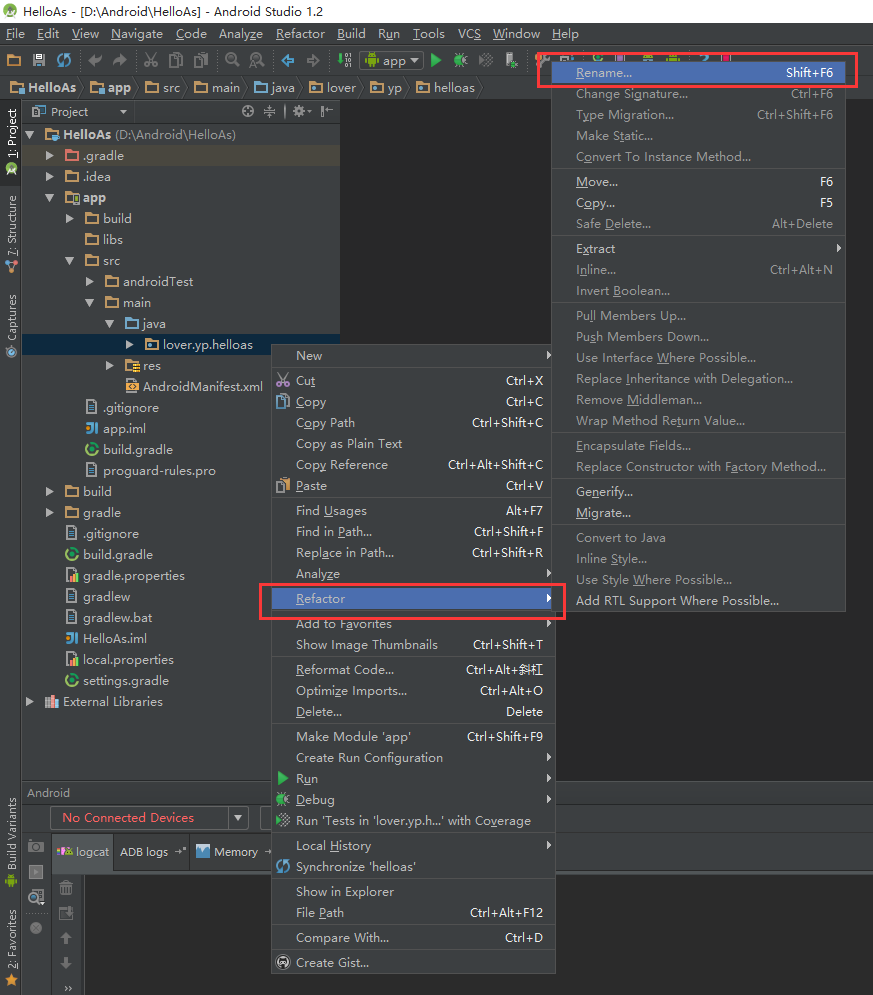Click the Cut scissors toolbar icon
Image resolution: width=873 pixels, height=995 pixels.
pos(151,60)
